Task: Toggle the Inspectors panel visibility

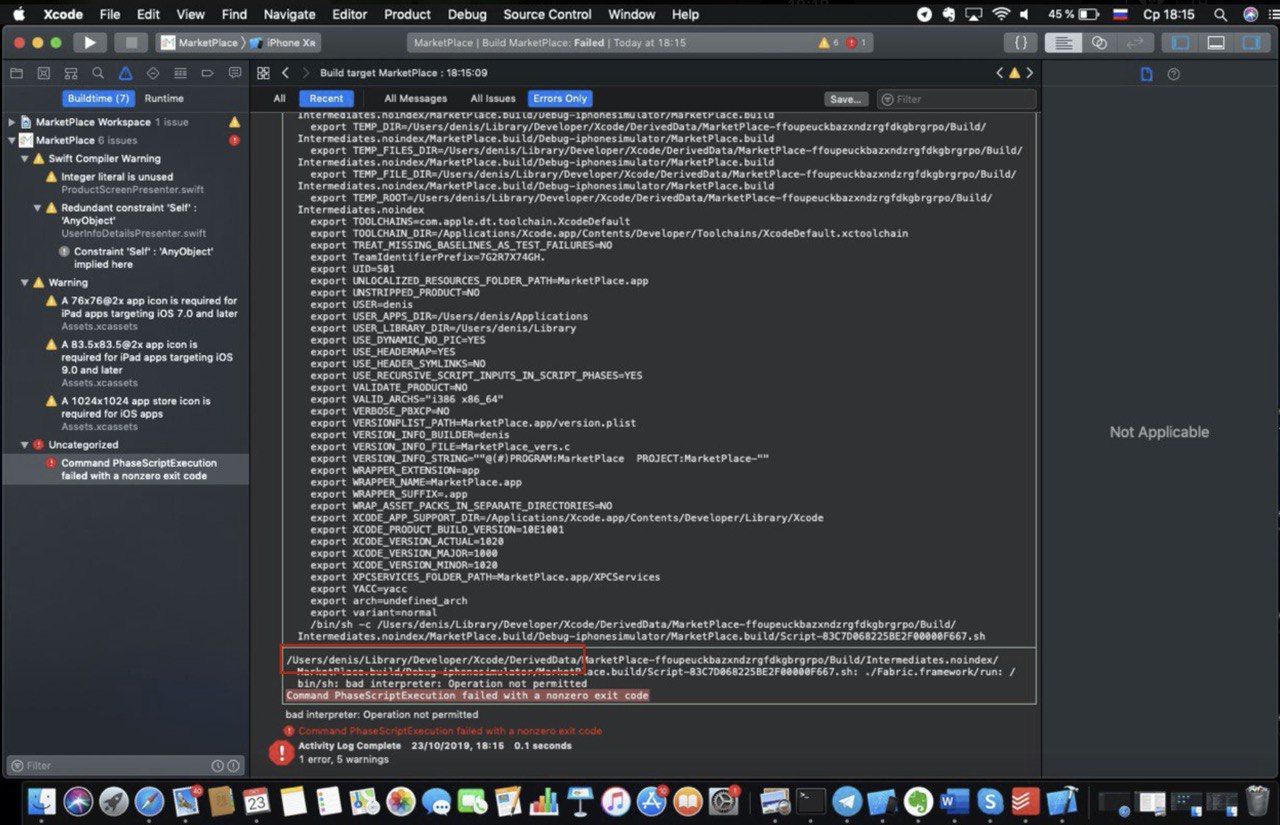Action: 1251,43
